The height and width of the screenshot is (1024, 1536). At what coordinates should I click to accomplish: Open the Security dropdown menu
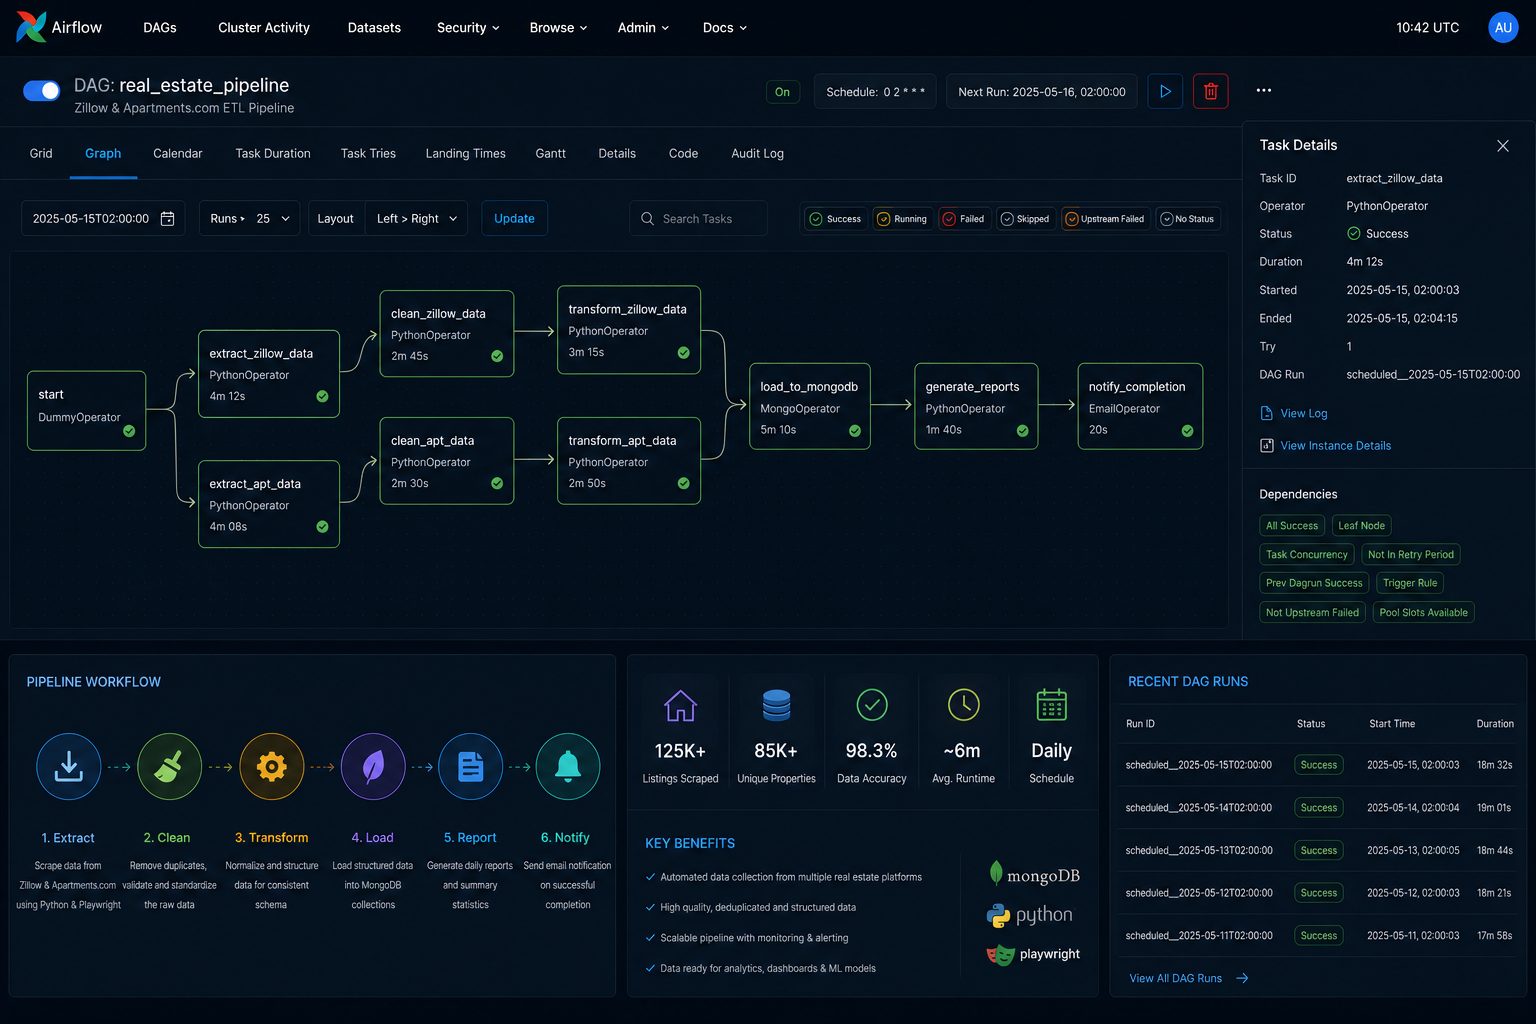coord(468,28)
